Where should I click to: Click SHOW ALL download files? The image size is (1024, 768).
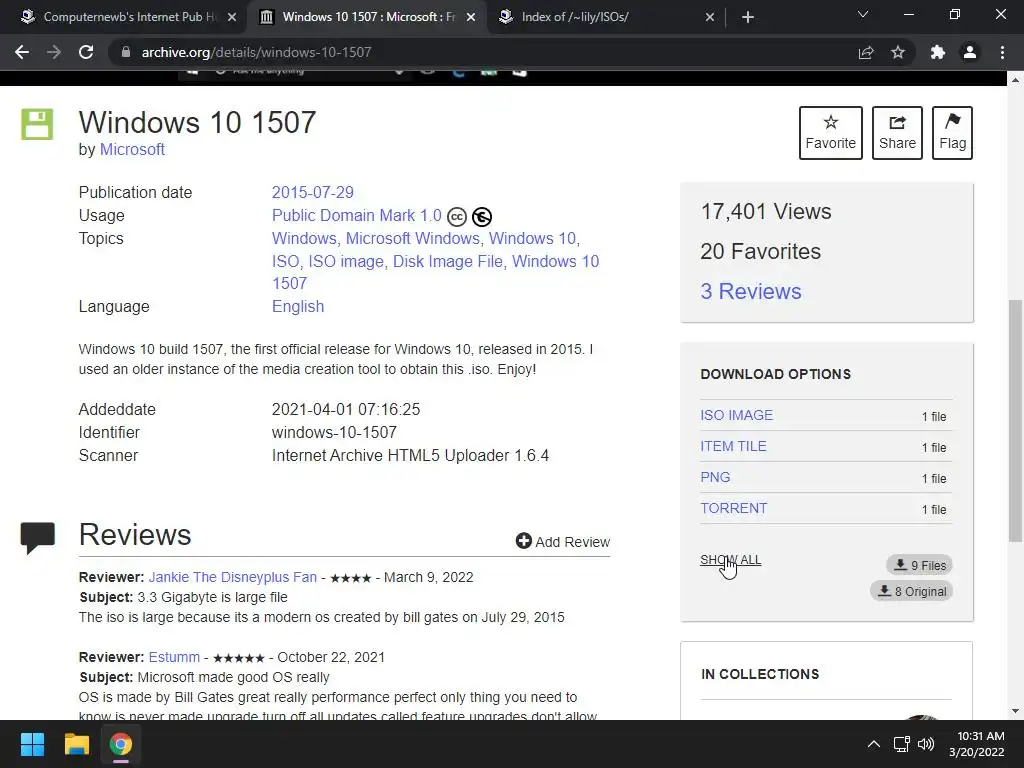point(731,560)
